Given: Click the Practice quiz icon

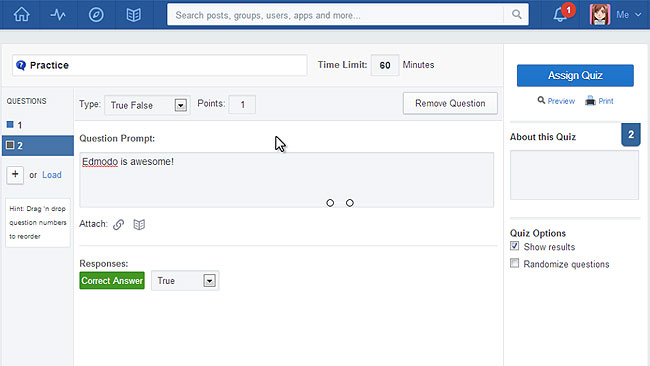Looking at the screenshot, I should (x=21, y=65).
